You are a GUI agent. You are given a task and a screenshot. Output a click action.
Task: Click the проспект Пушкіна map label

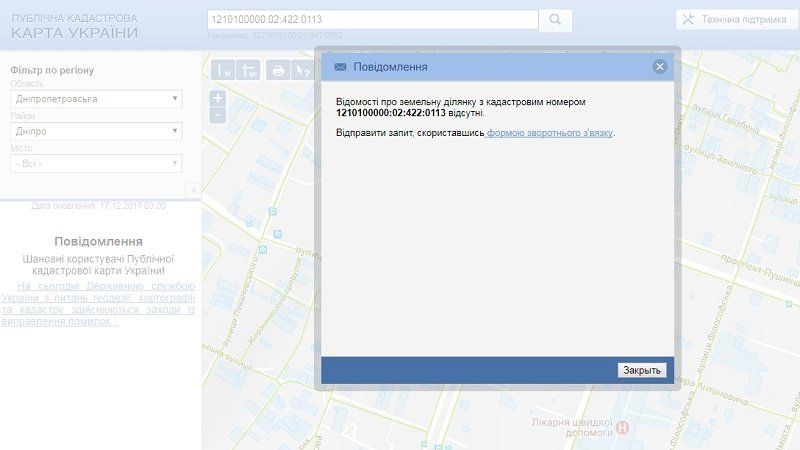[x=761, y=269]
